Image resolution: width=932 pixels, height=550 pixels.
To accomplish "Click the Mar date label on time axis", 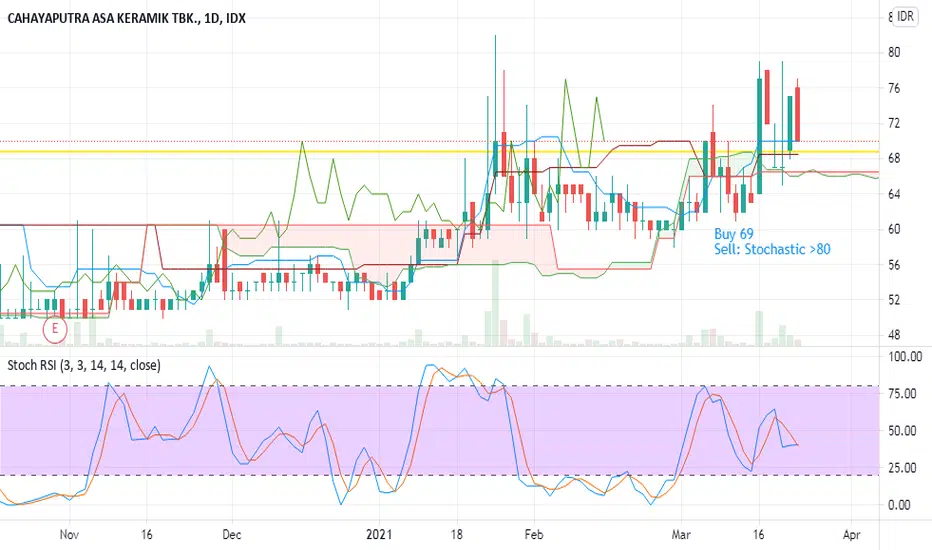I will coord(681,535).
